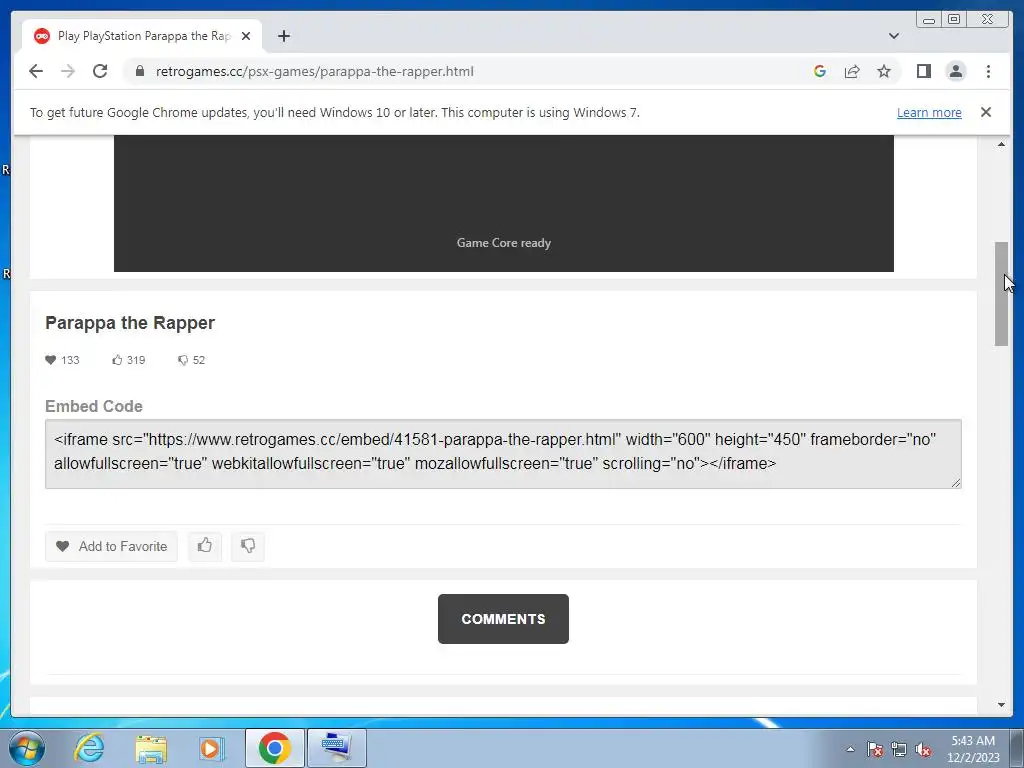
Task: Close the Parappa the Rapper tab
Action: [x=246, y=36]
